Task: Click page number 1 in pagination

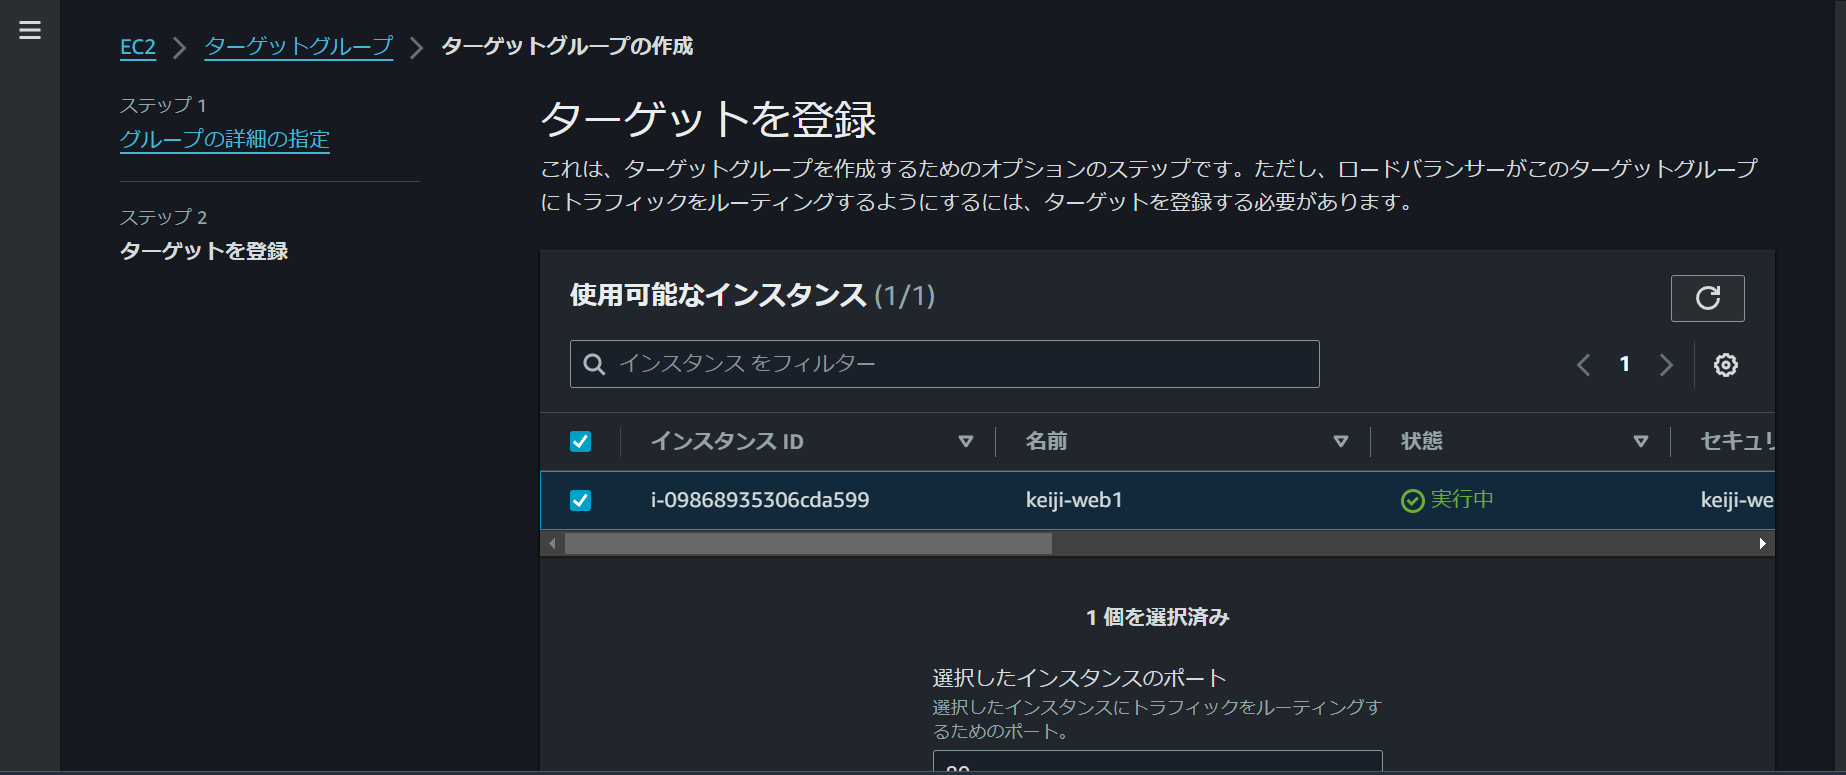Action: tap(1625, 364)
